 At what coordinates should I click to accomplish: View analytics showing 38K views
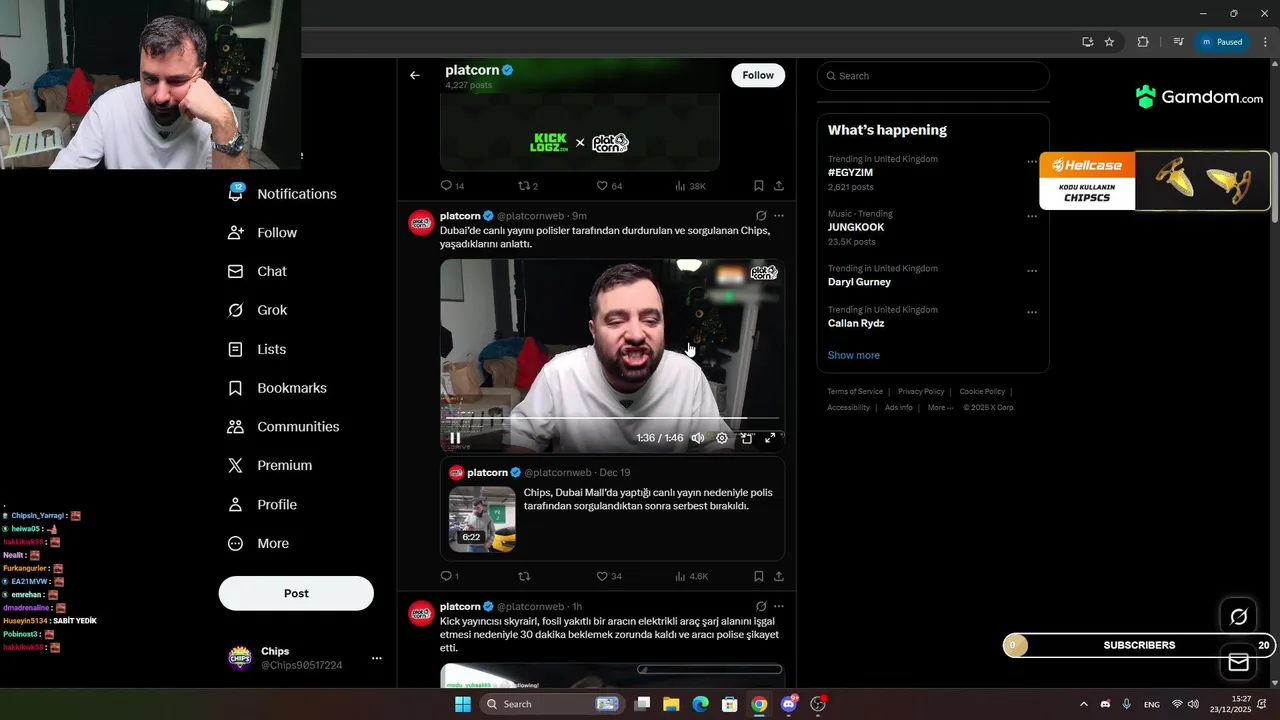(690, 186)
